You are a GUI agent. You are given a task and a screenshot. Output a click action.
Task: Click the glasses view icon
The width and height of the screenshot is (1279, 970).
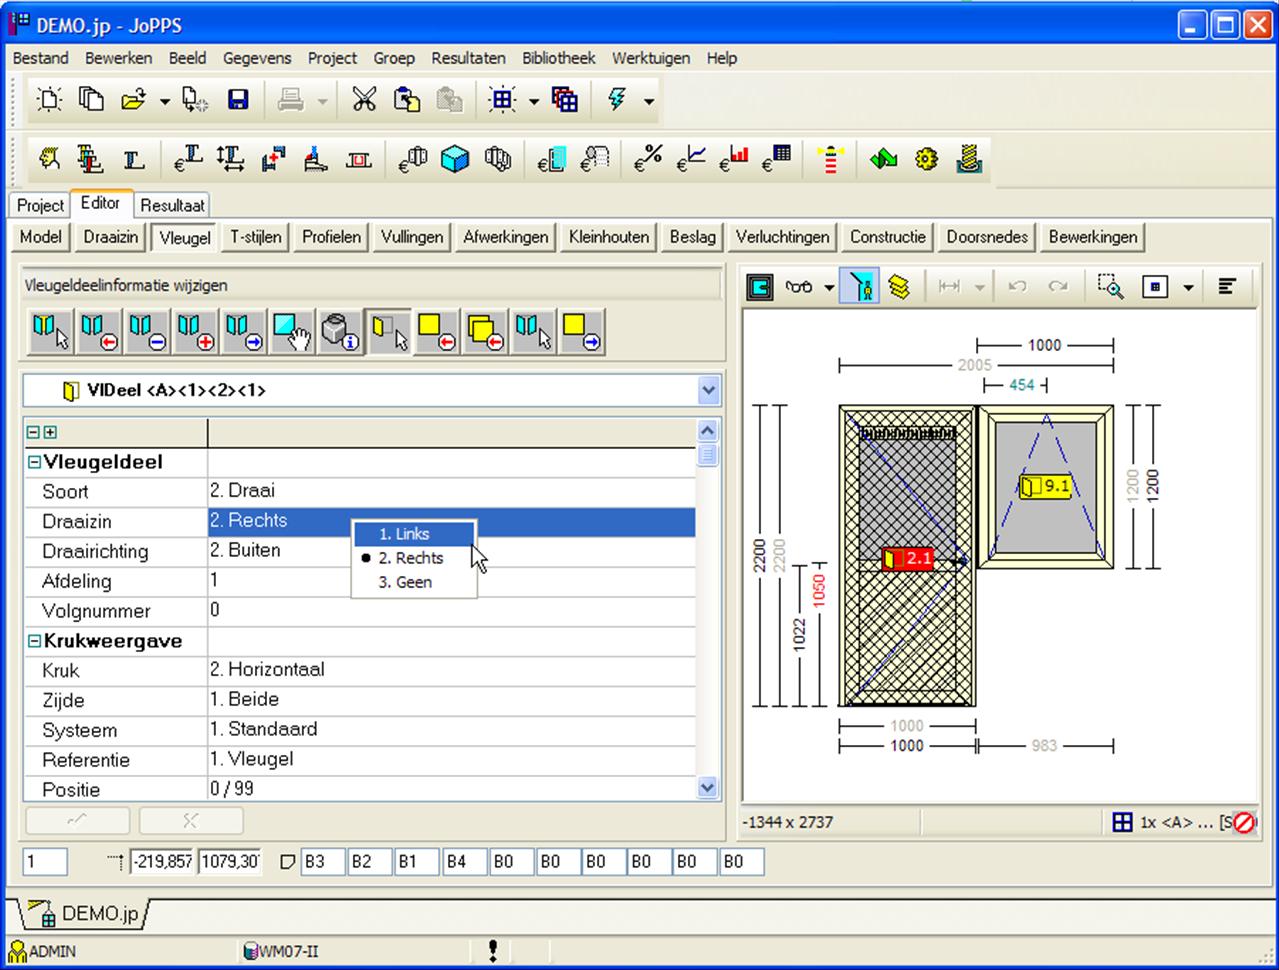pos(798,287)
